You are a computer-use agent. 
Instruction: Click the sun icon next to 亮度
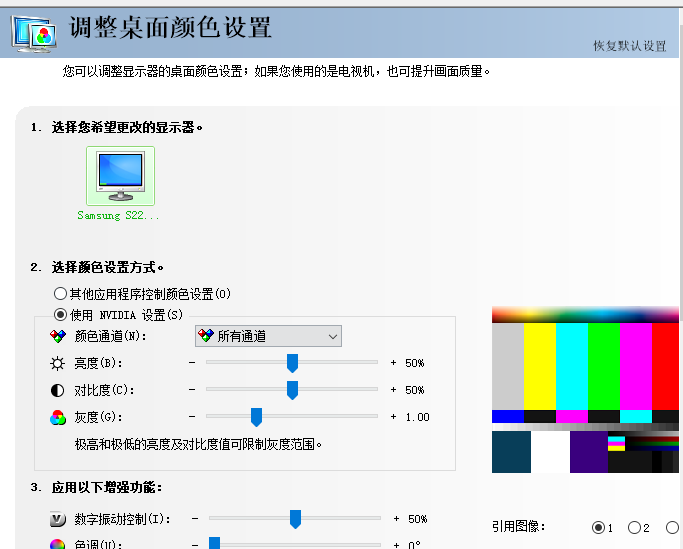pyautogui.click(x=58, y=363)
